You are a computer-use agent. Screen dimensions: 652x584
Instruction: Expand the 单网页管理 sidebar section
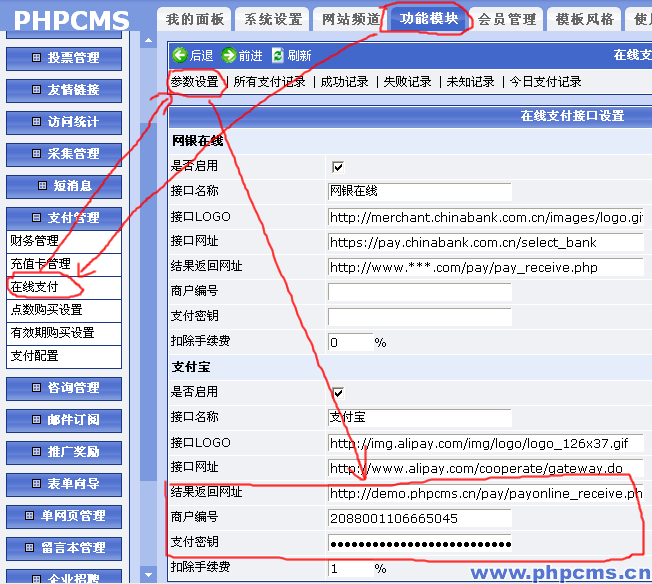pyautogui.click(x=64, y=516)
